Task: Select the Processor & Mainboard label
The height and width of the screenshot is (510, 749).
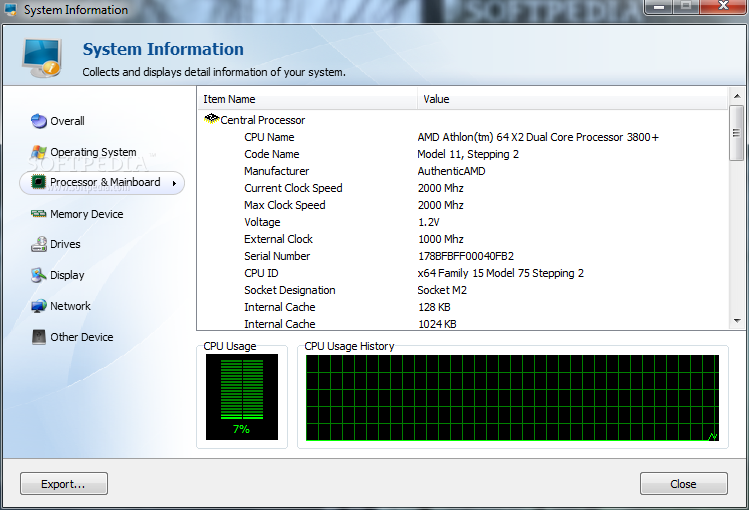Action: click(x=105, y=182)
